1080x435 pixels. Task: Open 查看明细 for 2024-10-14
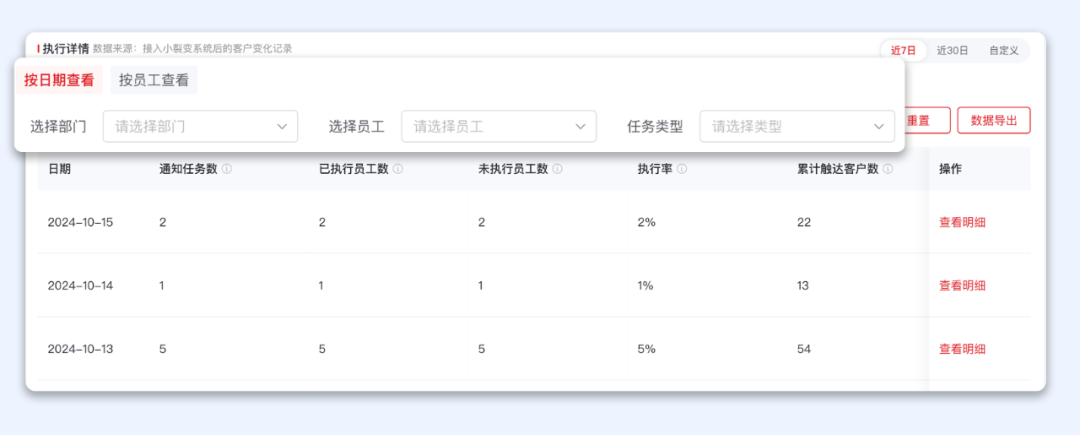(962, 285)
